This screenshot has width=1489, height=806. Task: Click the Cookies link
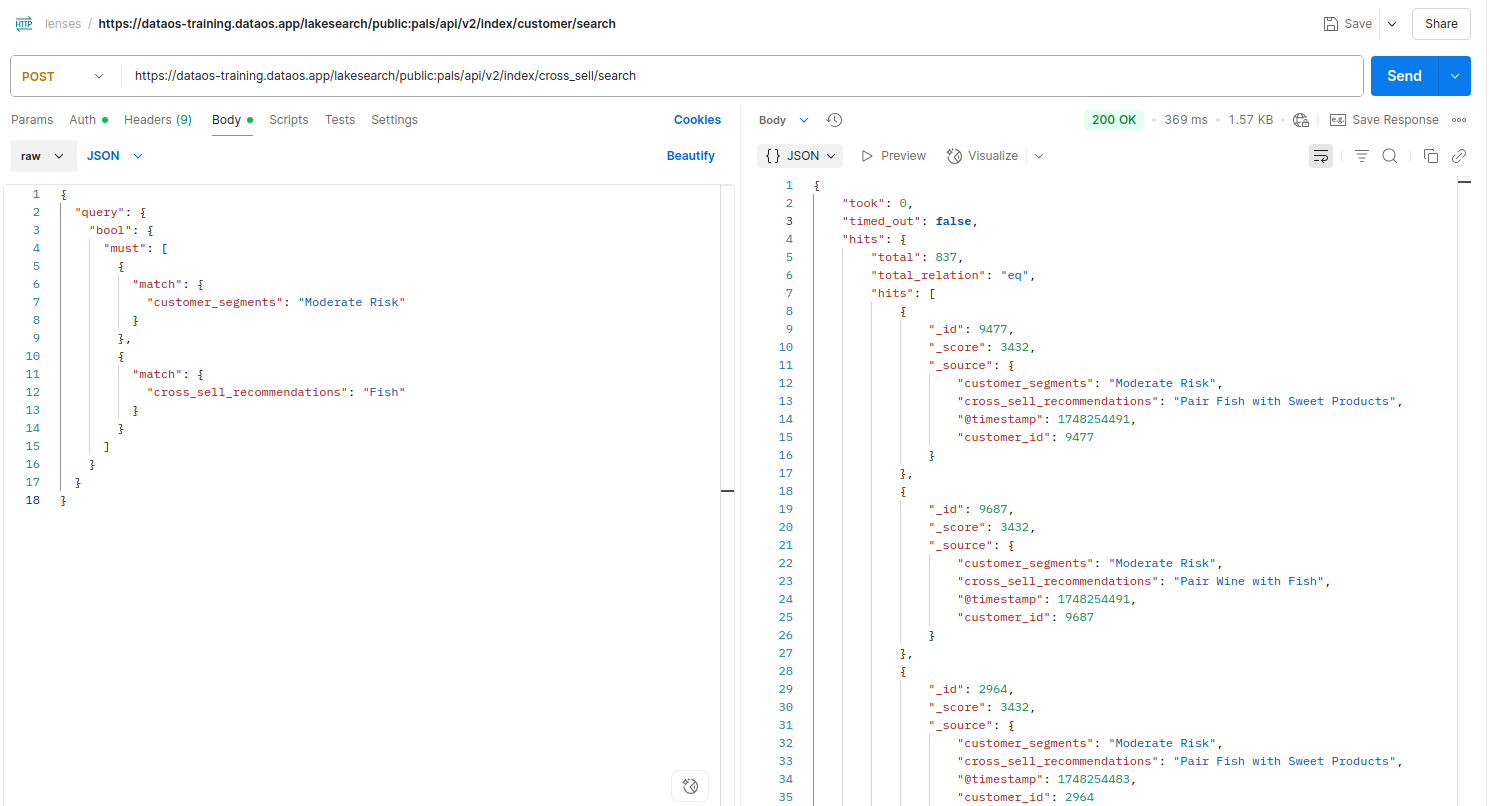tap(697, 120)
